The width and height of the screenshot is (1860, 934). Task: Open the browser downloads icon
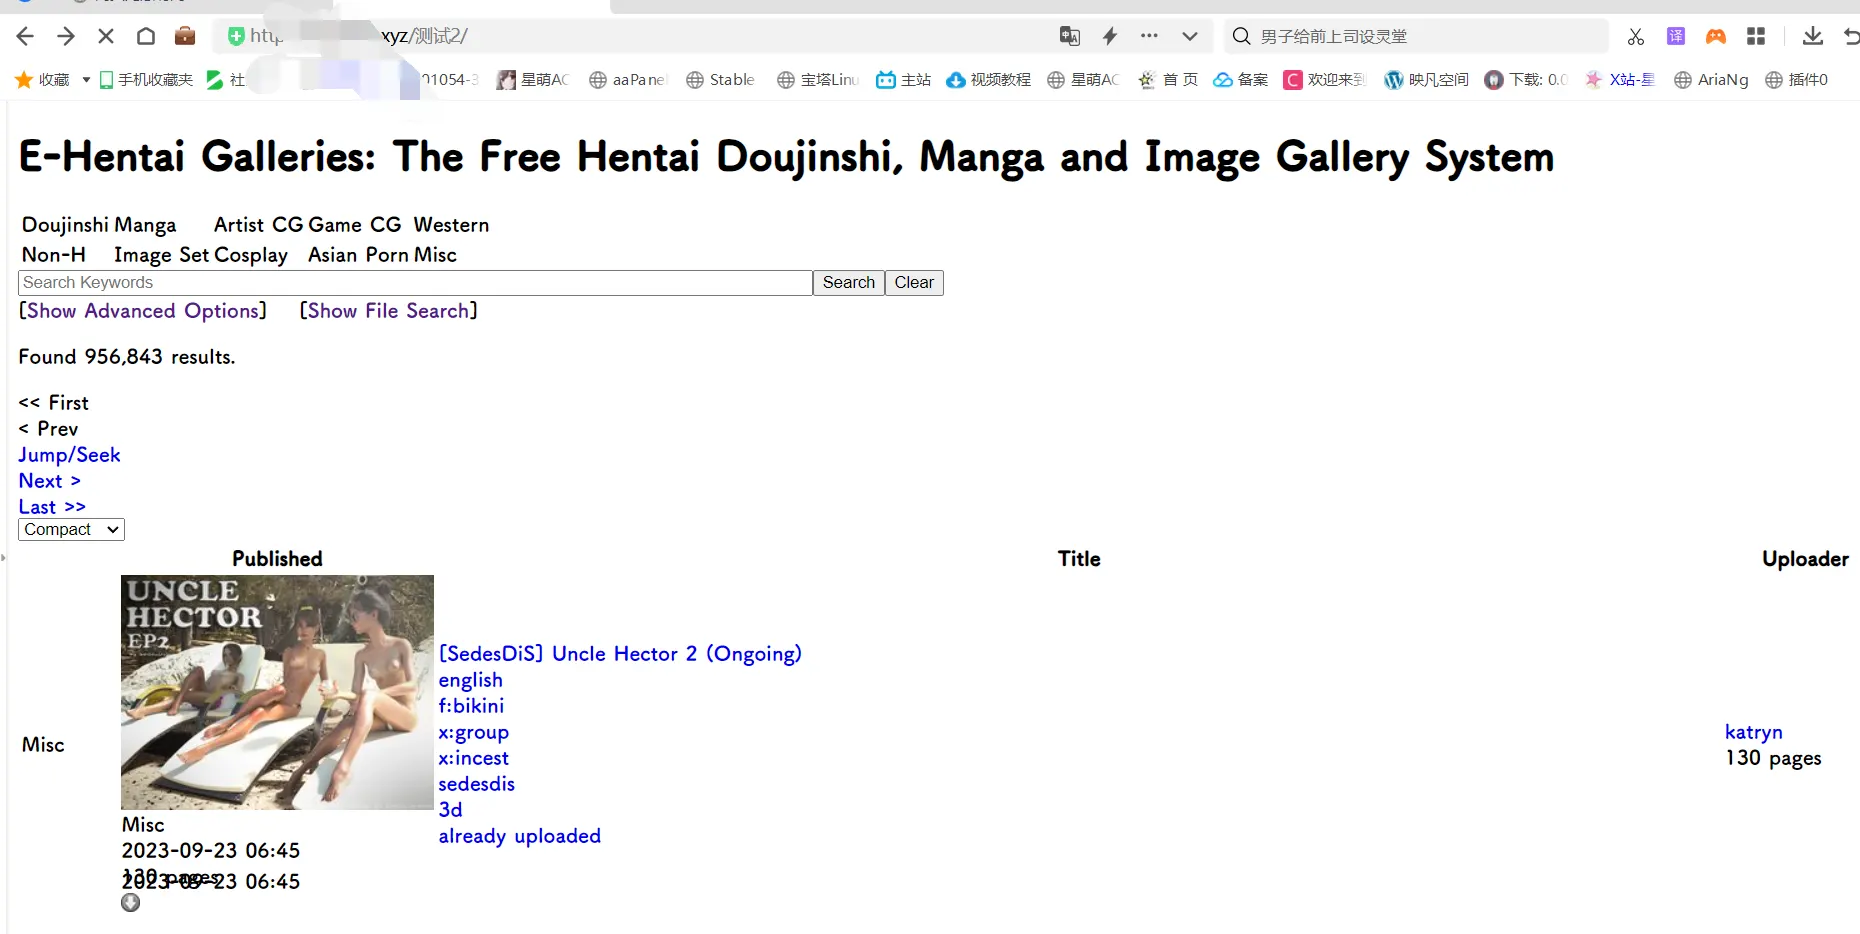pos(1813,37)
